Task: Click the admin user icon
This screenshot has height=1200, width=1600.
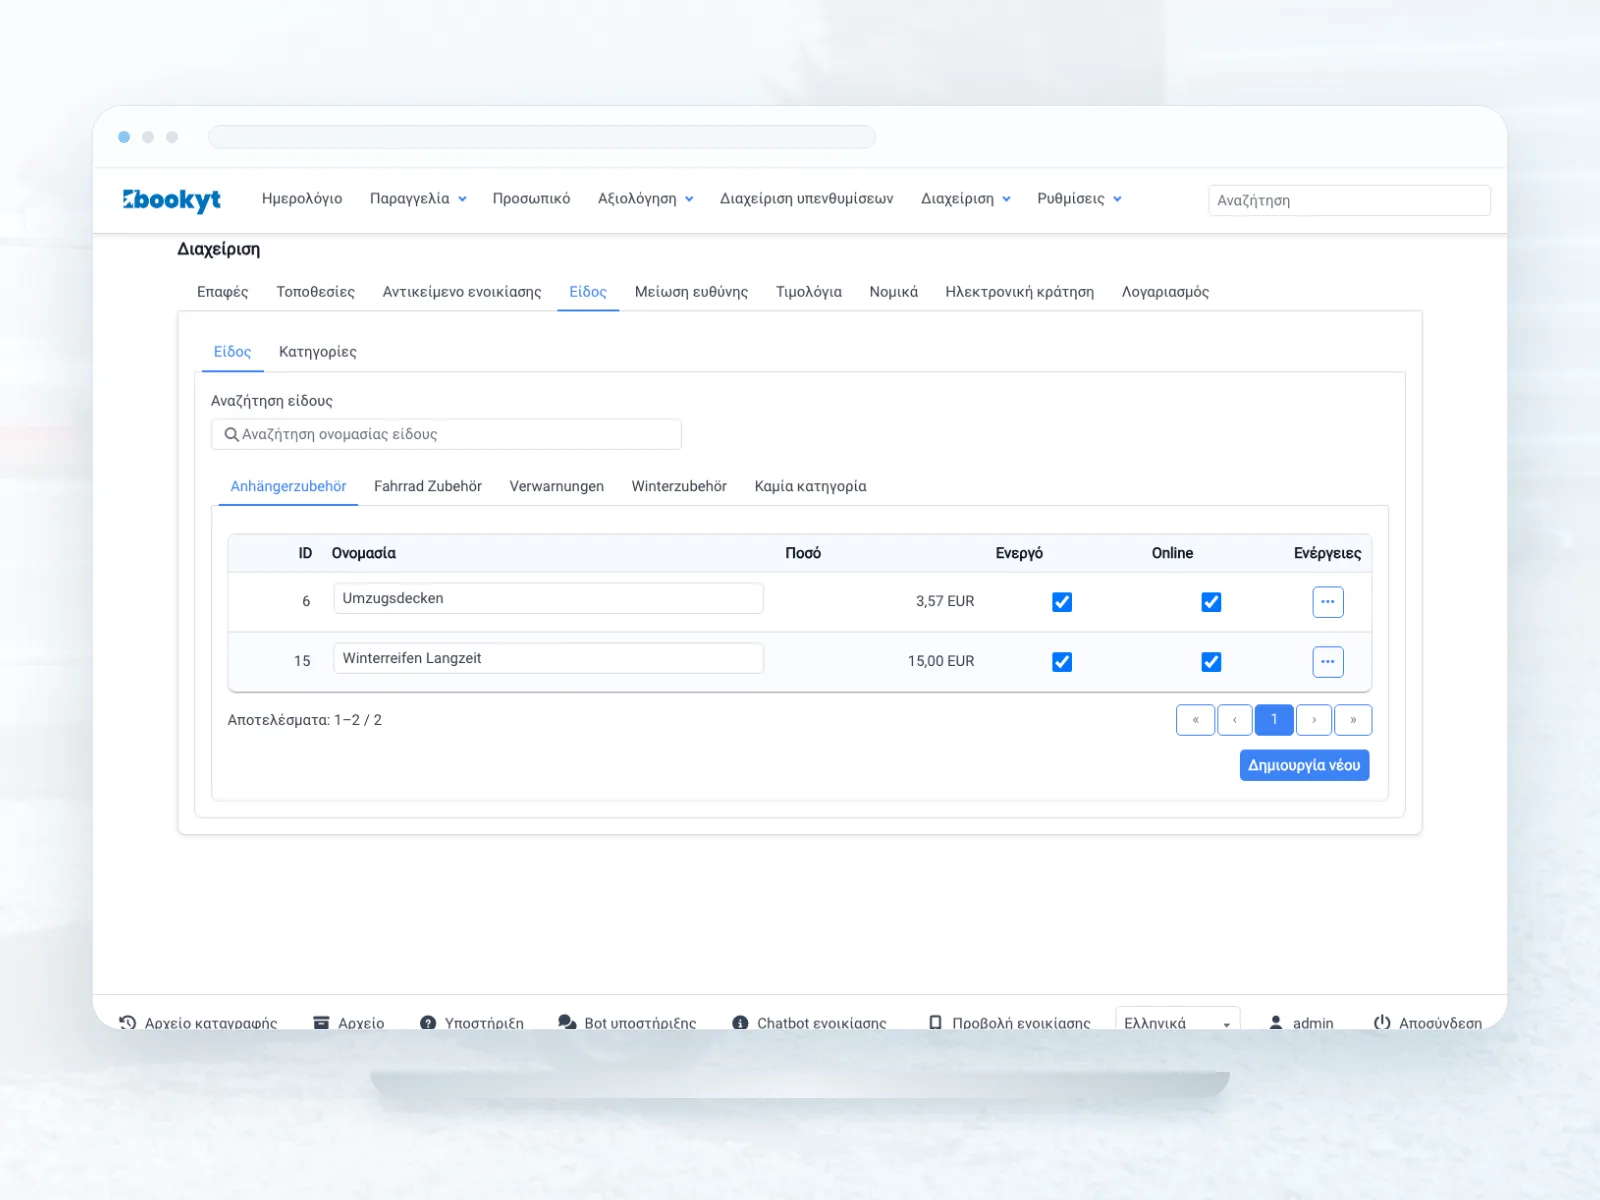Action: coord(1276,1022)
